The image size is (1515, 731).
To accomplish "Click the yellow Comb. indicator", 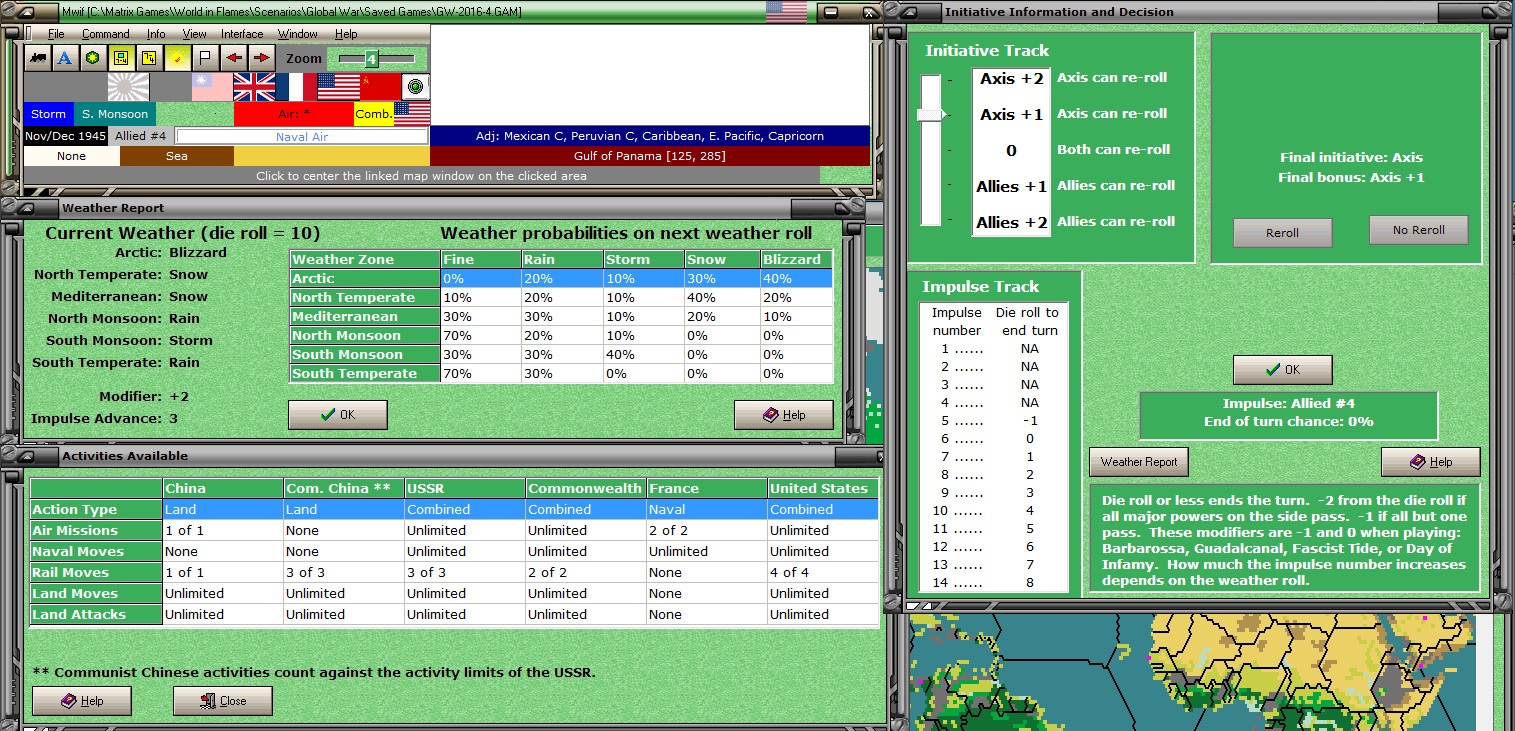I will tap(374, 114).
